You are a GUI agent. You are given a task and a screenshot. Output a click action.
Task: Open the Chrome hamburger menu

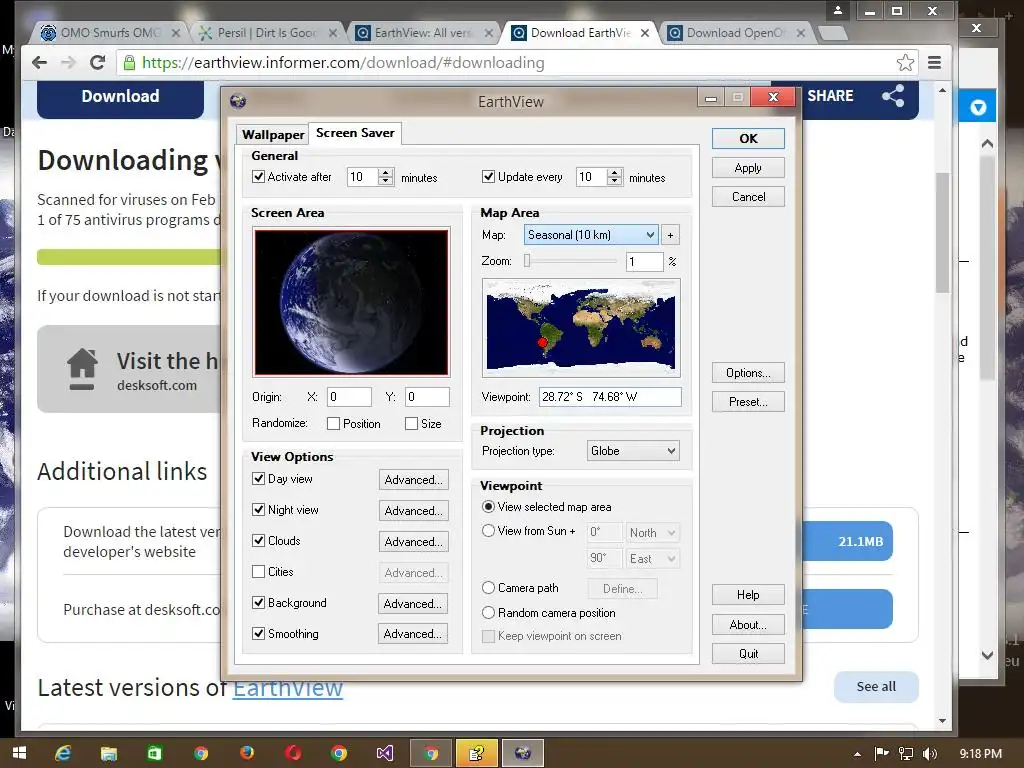[x=935, y=63]
